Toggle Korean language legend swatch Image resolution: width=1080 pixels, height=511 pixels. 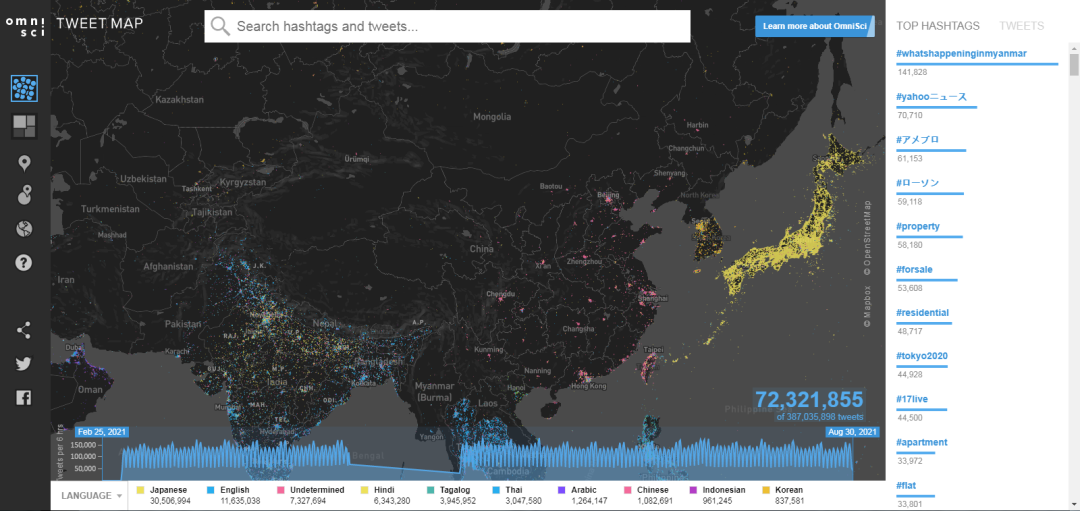pos(764,490)
